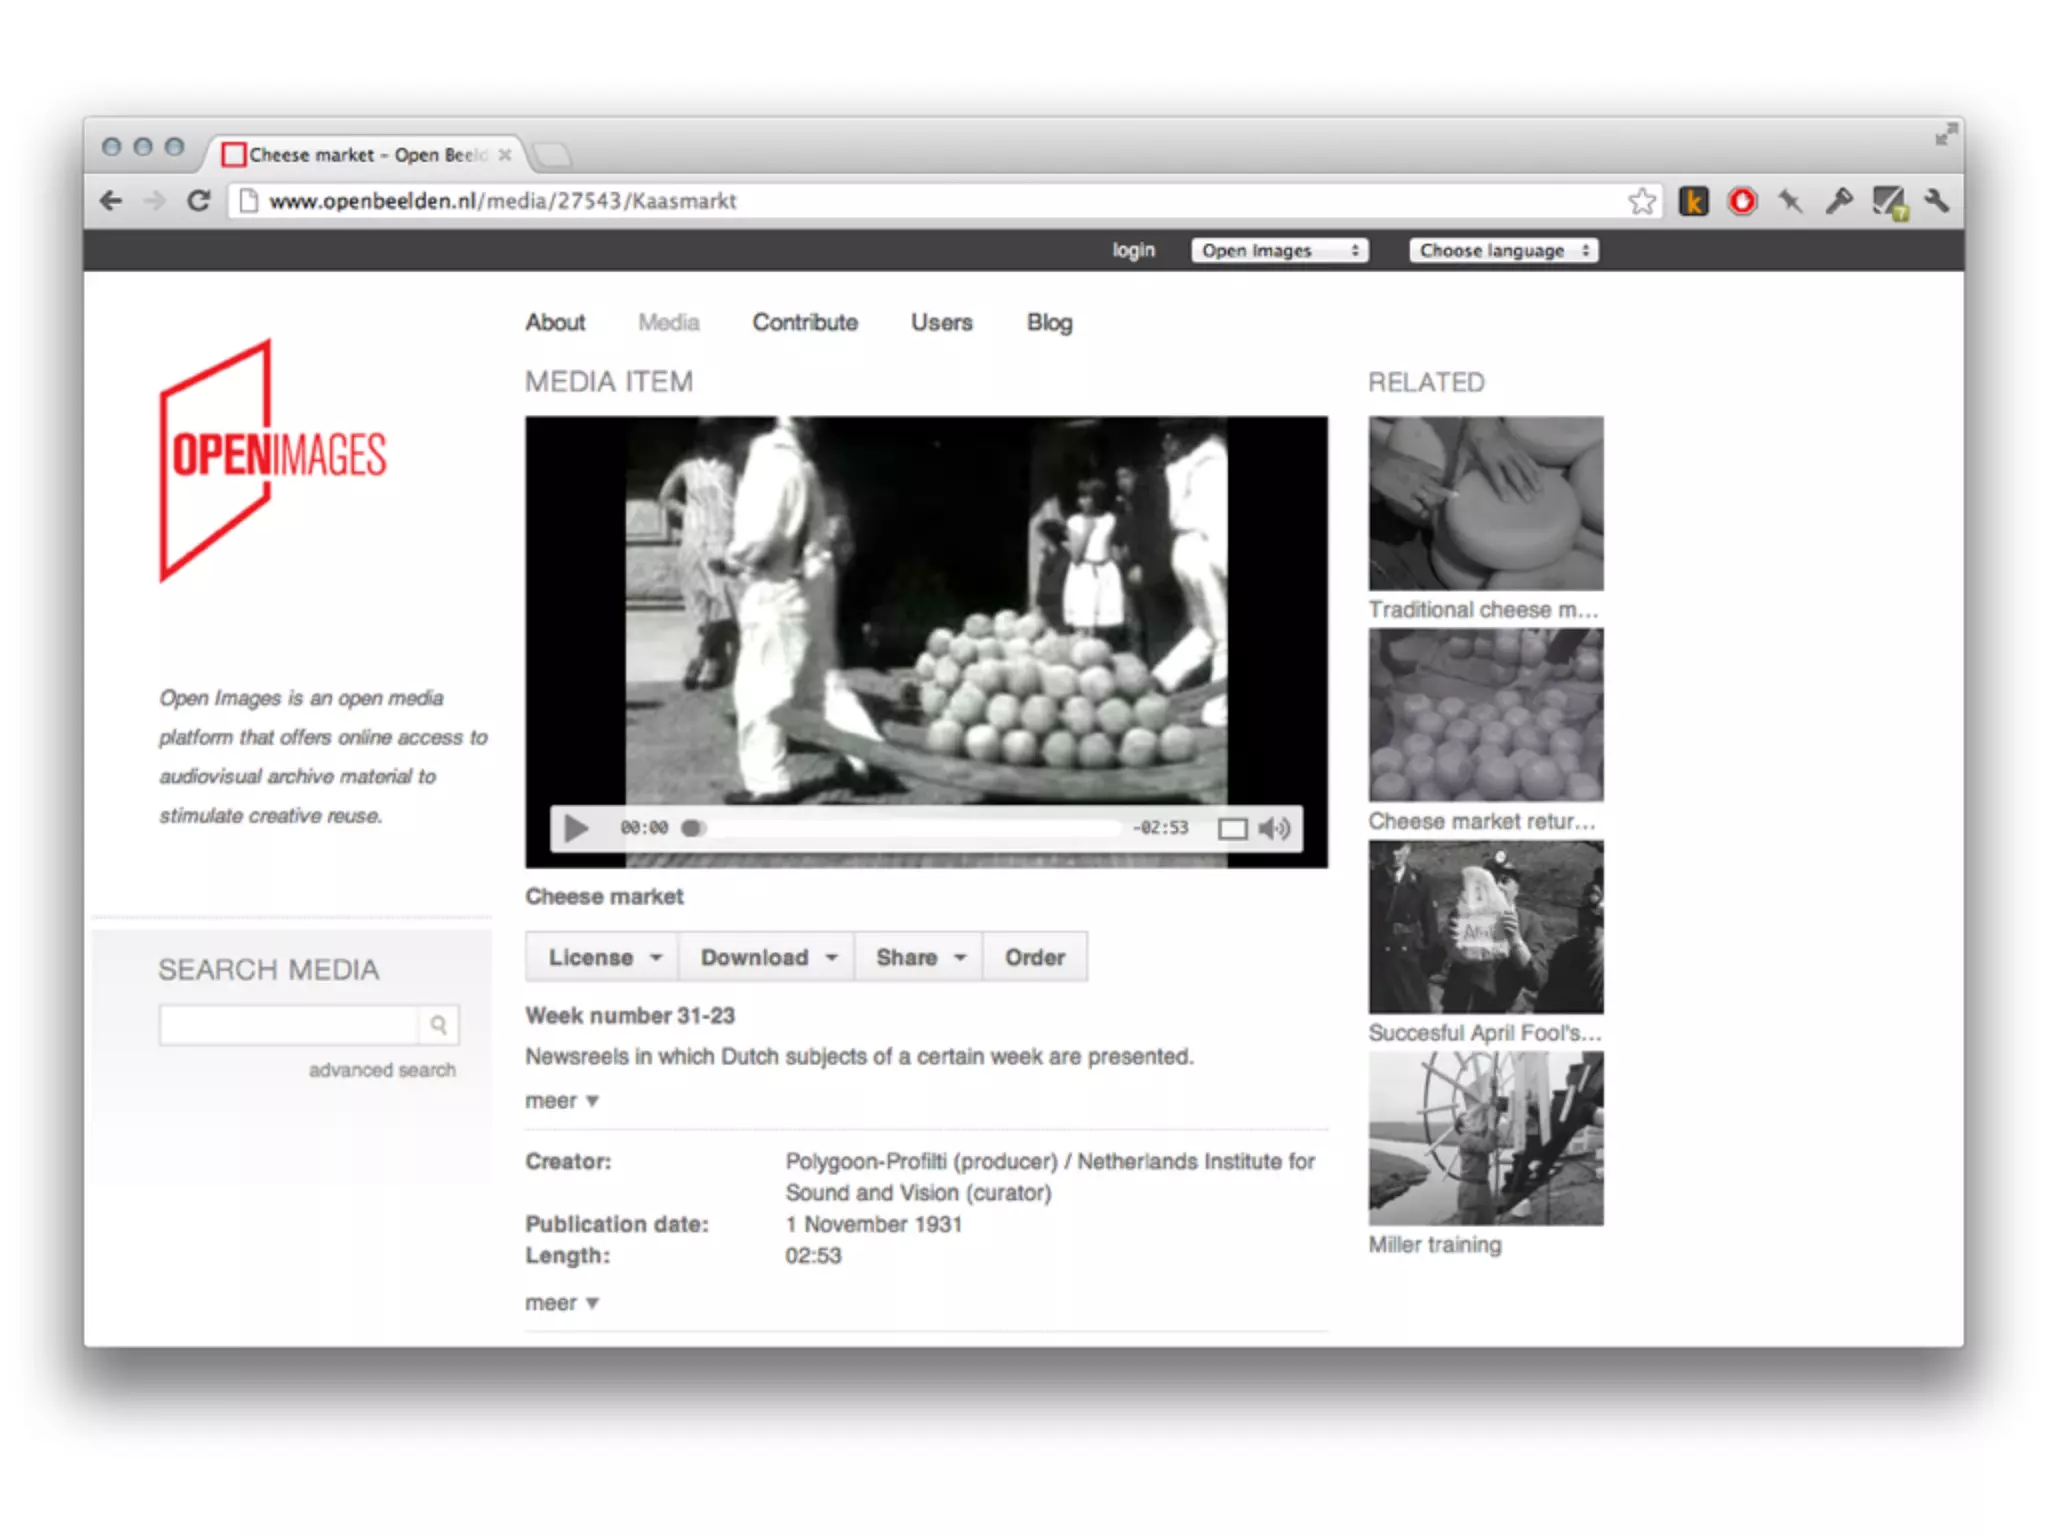Click the red Opera-style extension icon
This screenshot has width=2048, height=1536.
coord(1742,201)
